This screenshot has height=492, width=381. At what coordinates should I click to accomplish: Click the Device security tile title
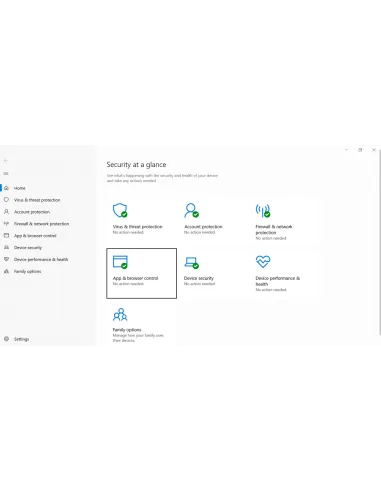[x=199, y=278]
